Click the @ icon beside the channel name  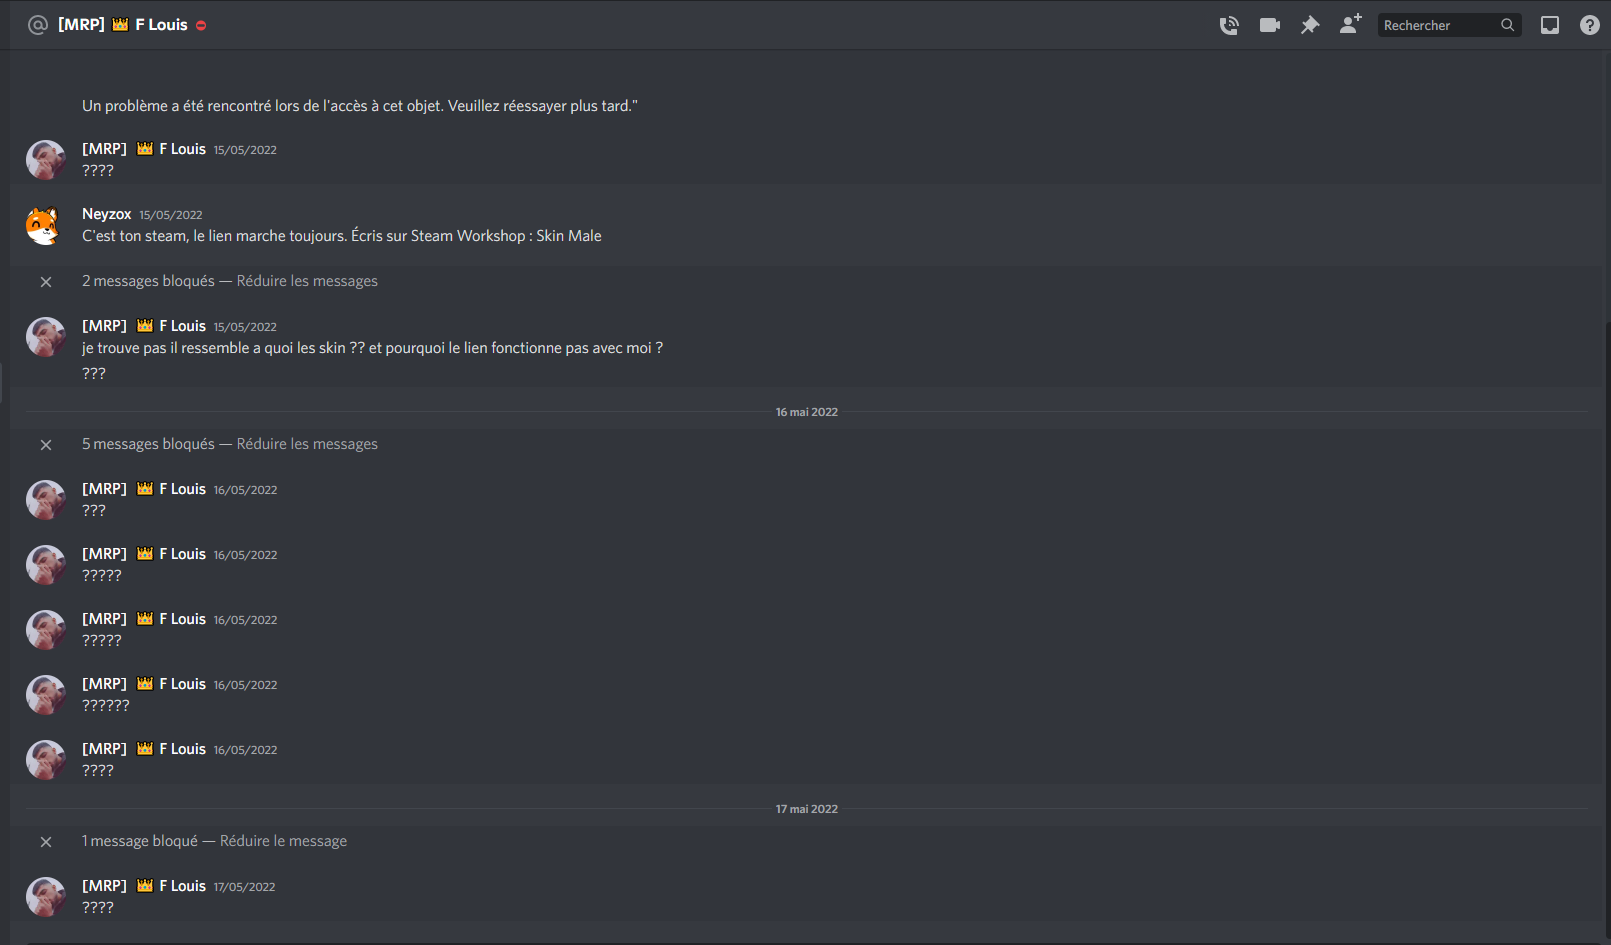(x=38, y=25)
